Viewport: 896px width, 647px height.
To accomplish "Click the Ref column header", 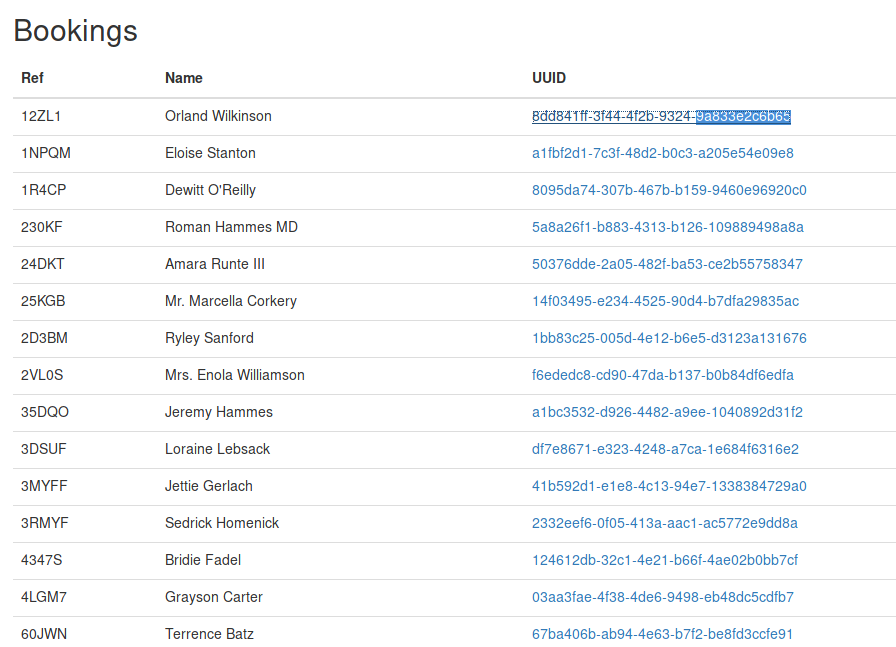I will click(33, 78).
